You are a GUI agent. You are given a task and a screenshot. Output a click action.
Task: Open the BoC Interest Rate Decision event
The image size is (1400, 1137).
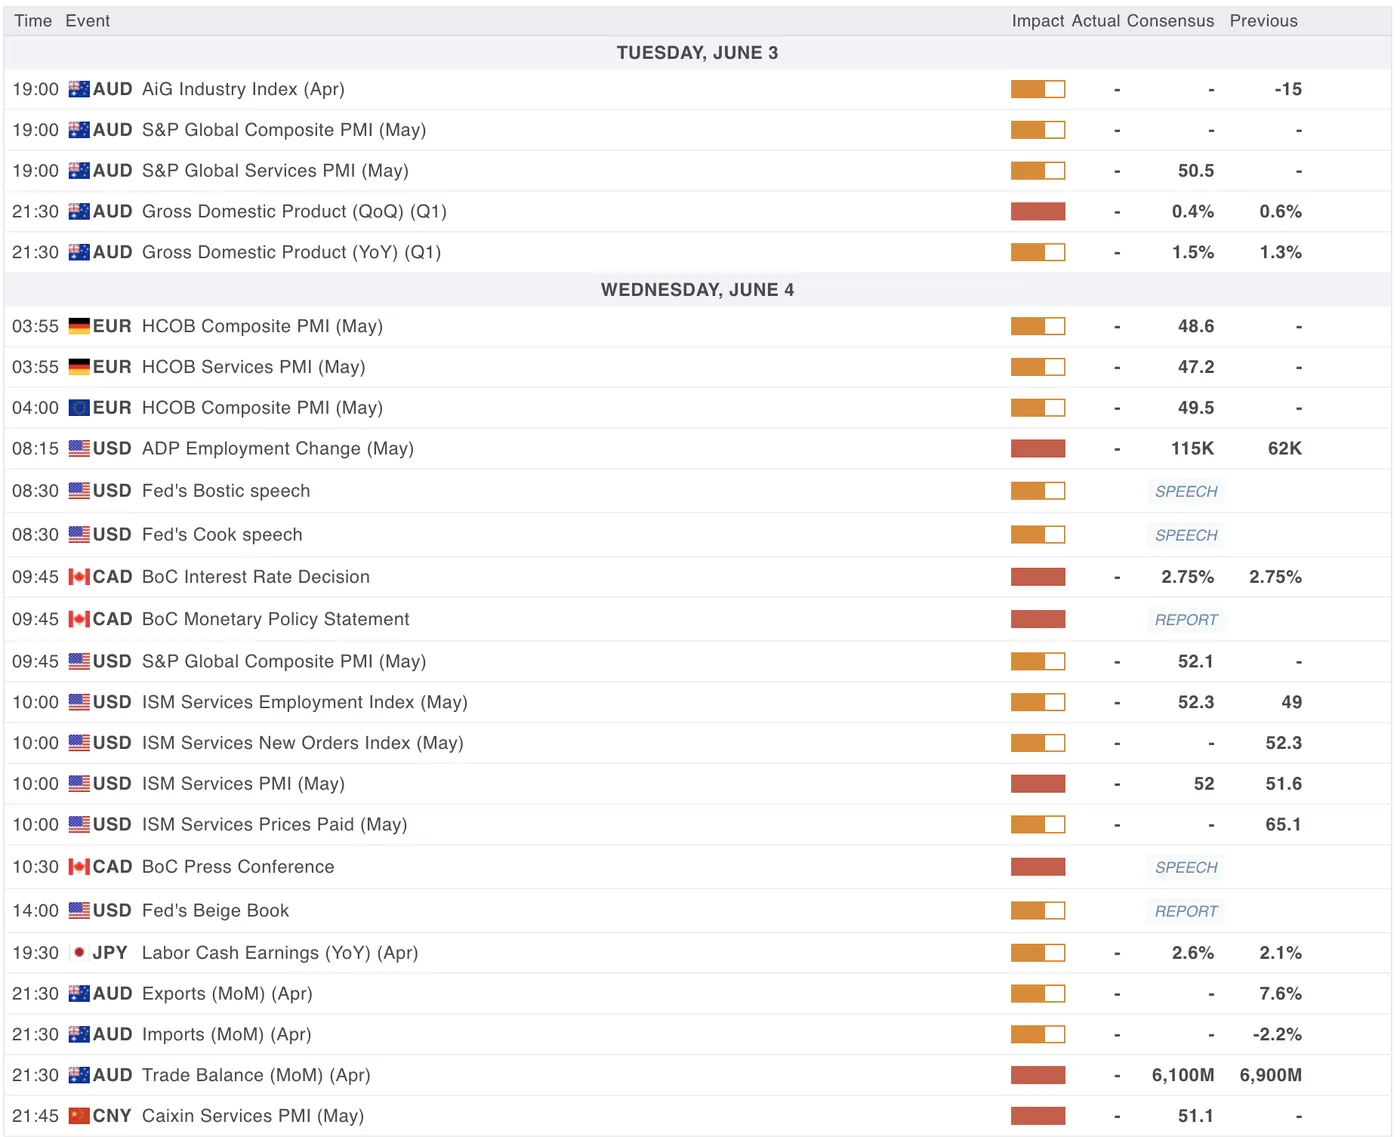[x=256, y=577]
